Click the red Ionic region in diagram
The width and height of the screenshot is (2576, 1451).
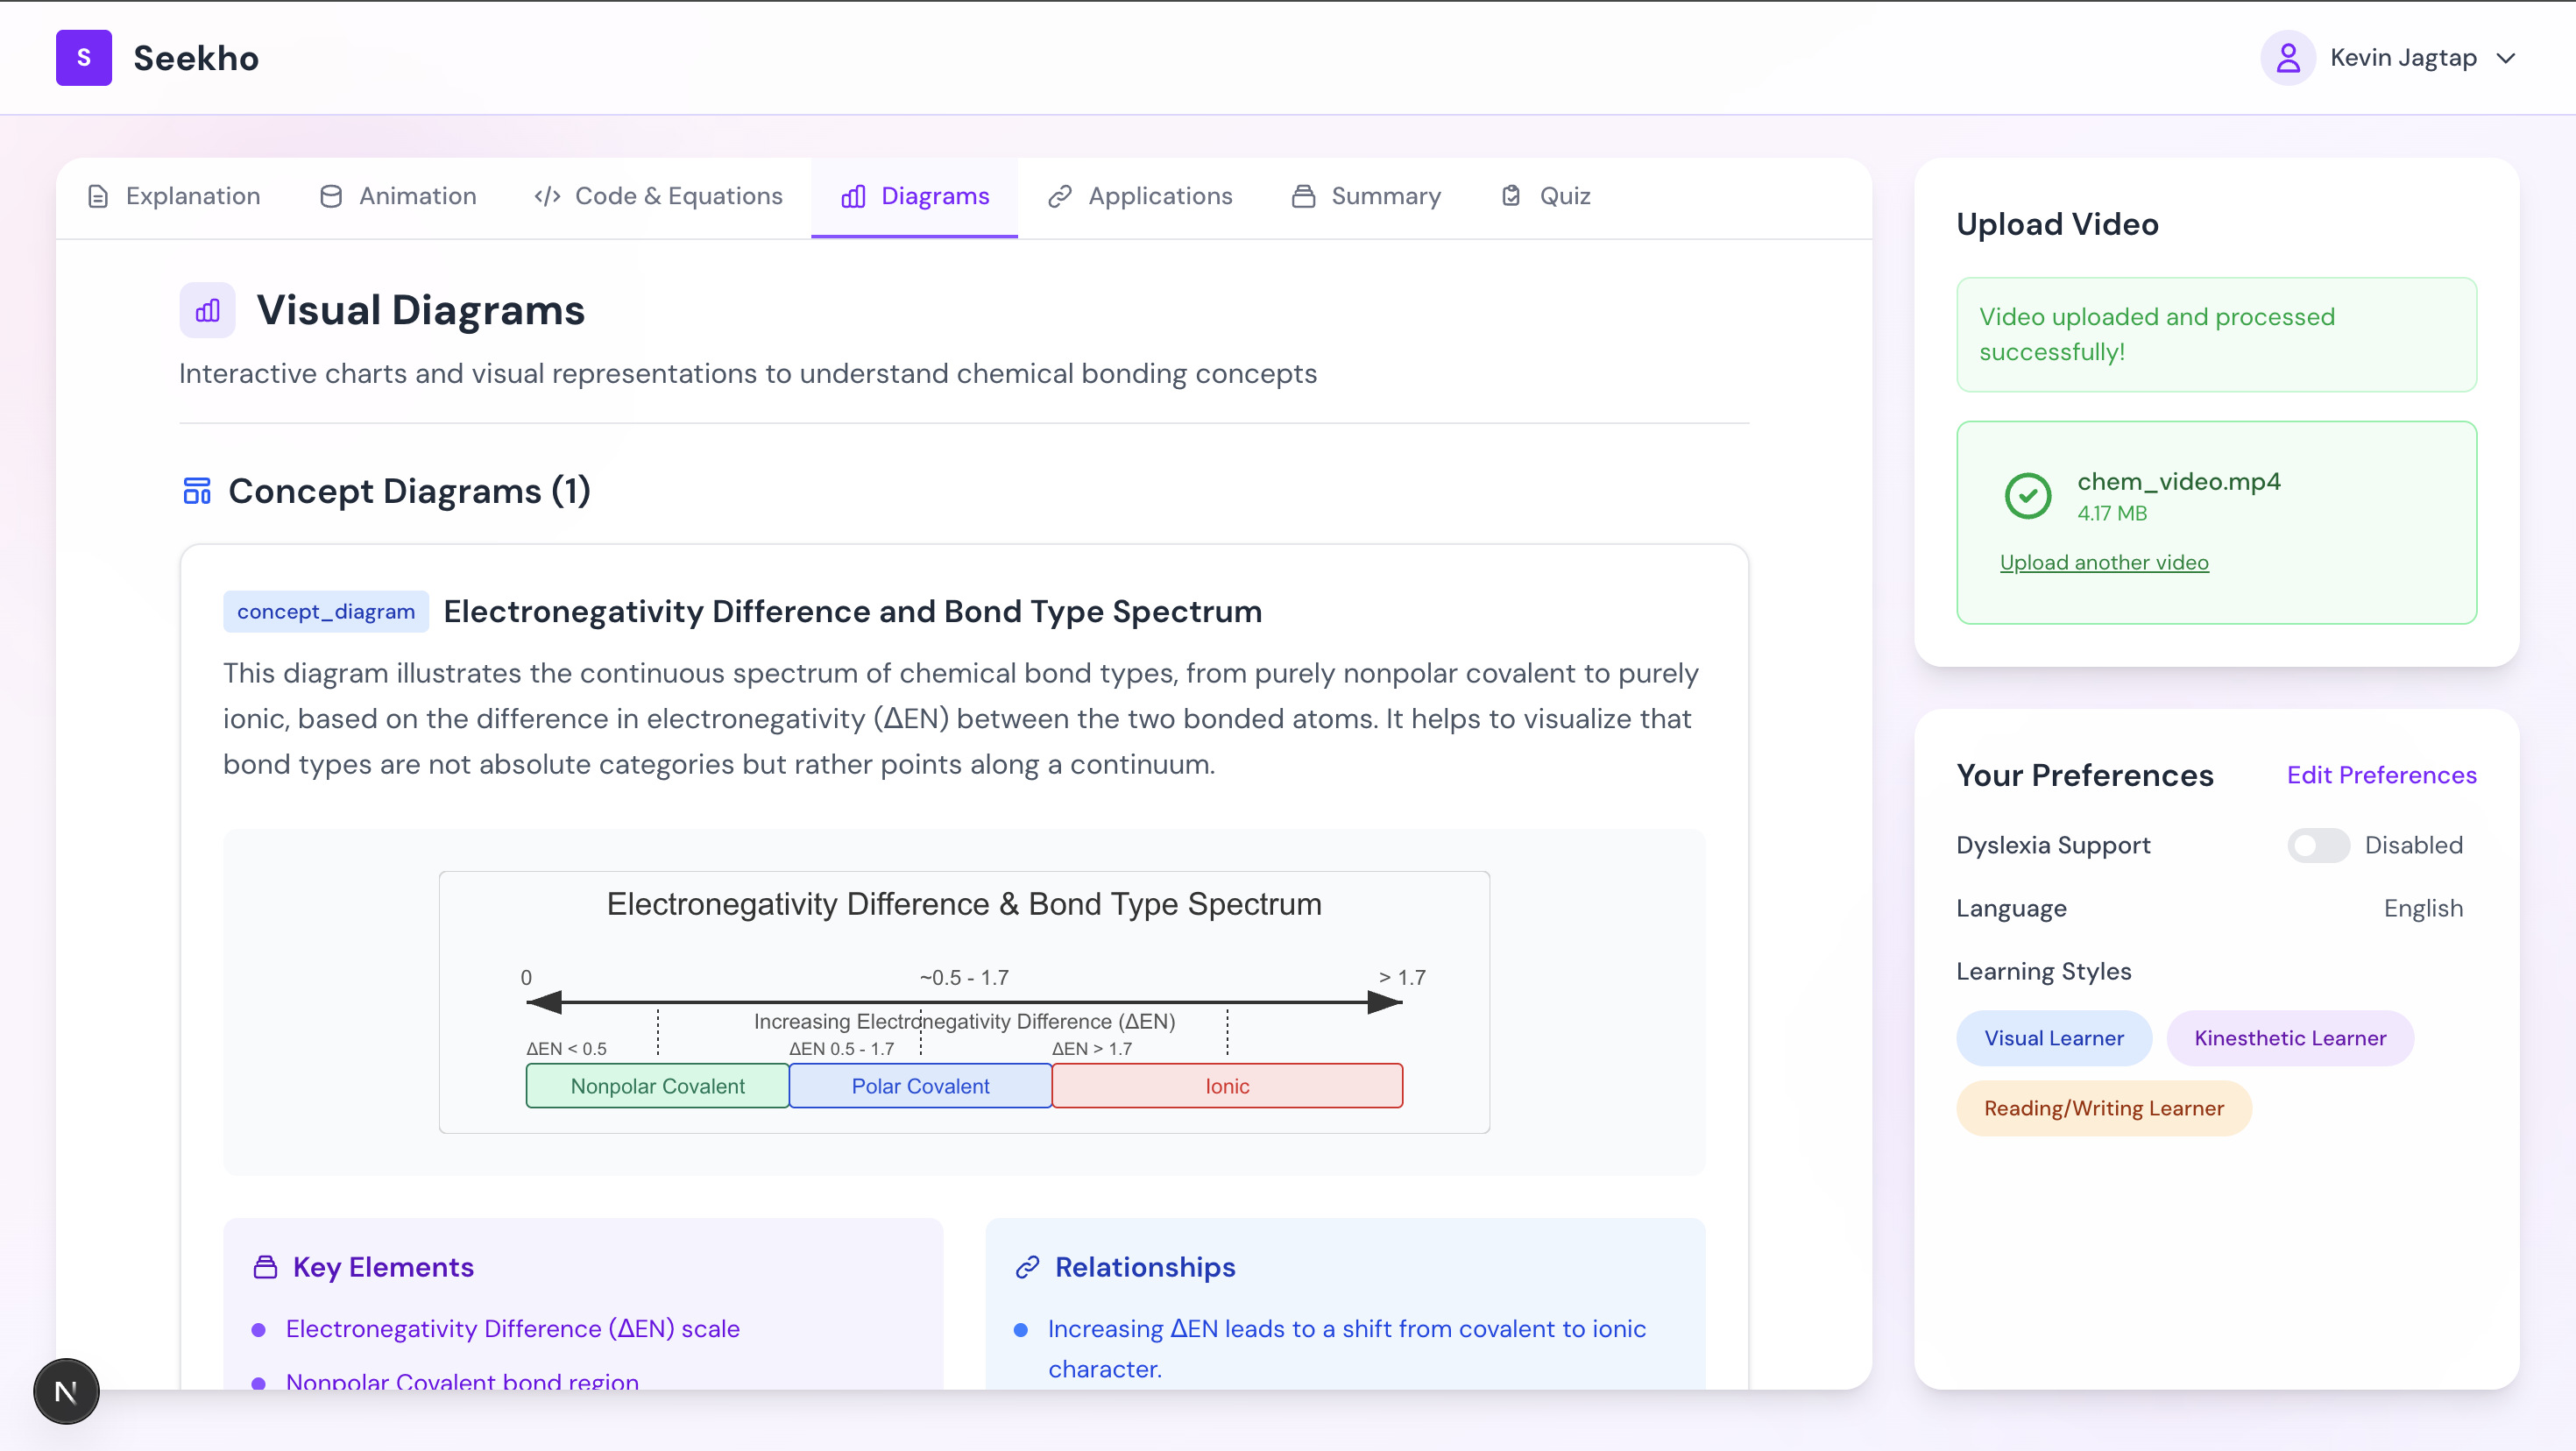[x=1226, y=1086]
